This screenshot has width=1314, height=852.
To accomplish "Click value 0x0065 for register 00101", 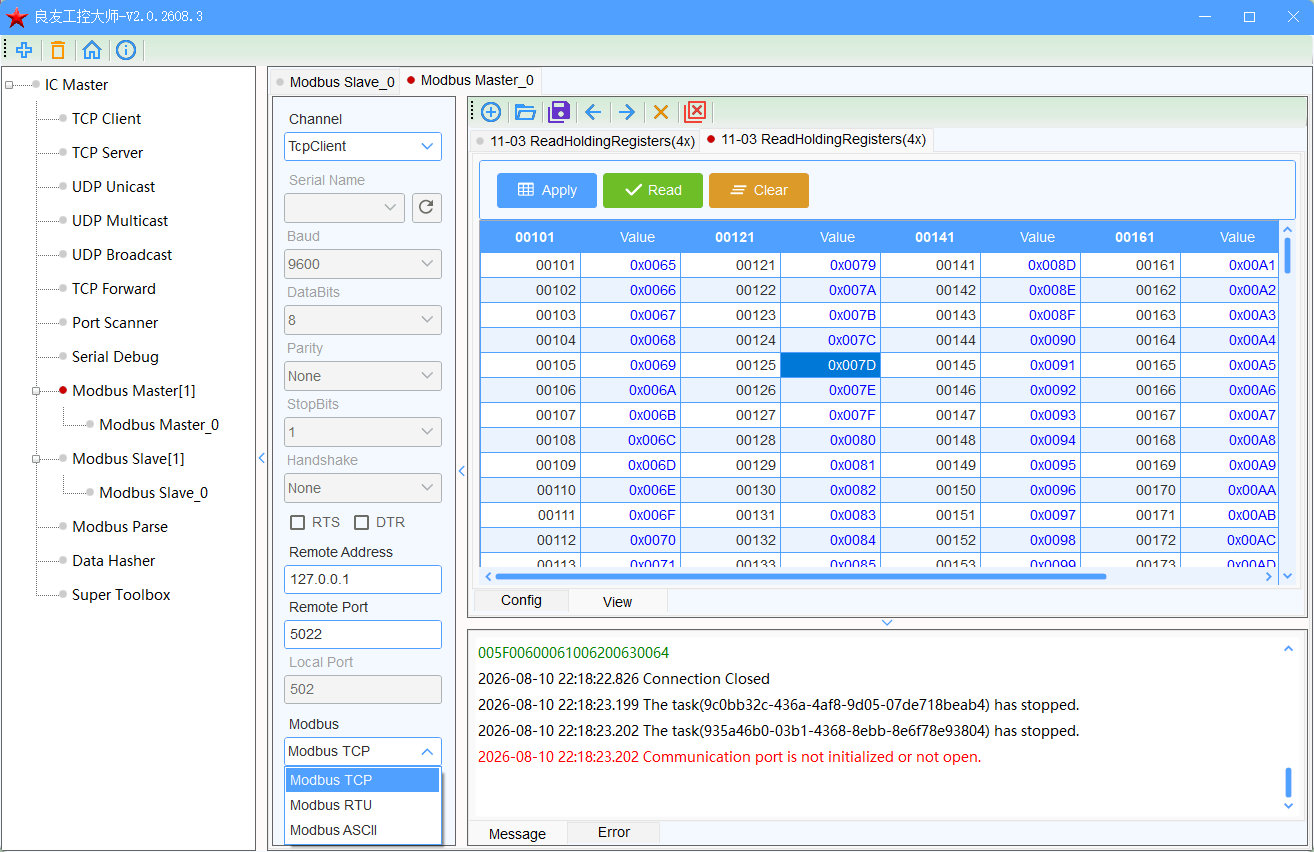I will pyautogui.click(x=630, y=265).
